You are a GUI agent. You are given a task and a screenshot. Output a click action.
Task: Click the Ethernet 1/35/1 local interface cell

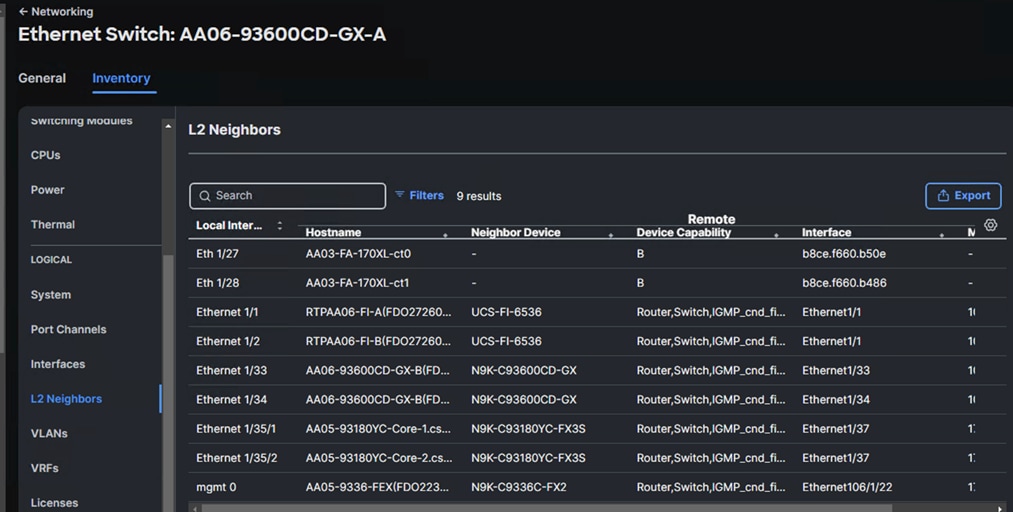point(236,429)
